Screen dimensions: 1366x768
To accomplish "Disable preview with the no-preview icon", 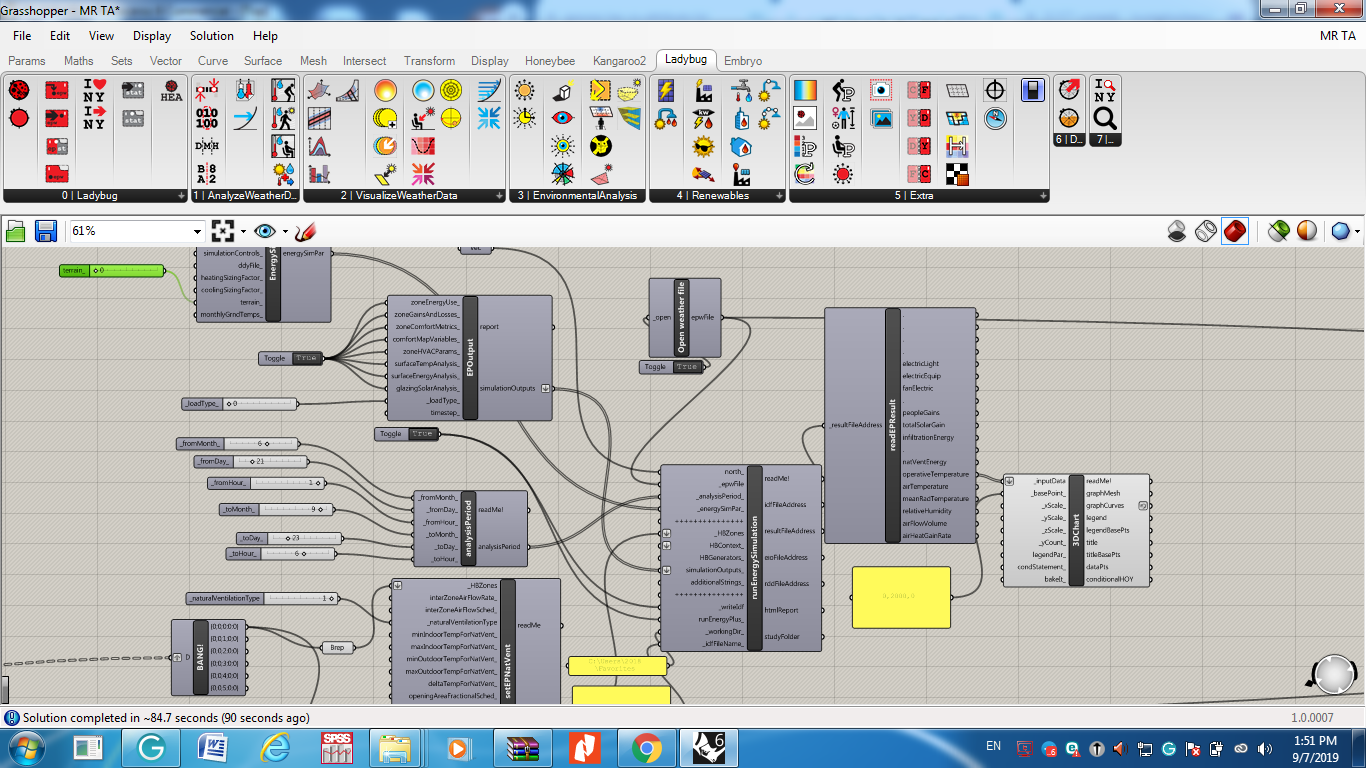I will click(x=1179, y=231).
